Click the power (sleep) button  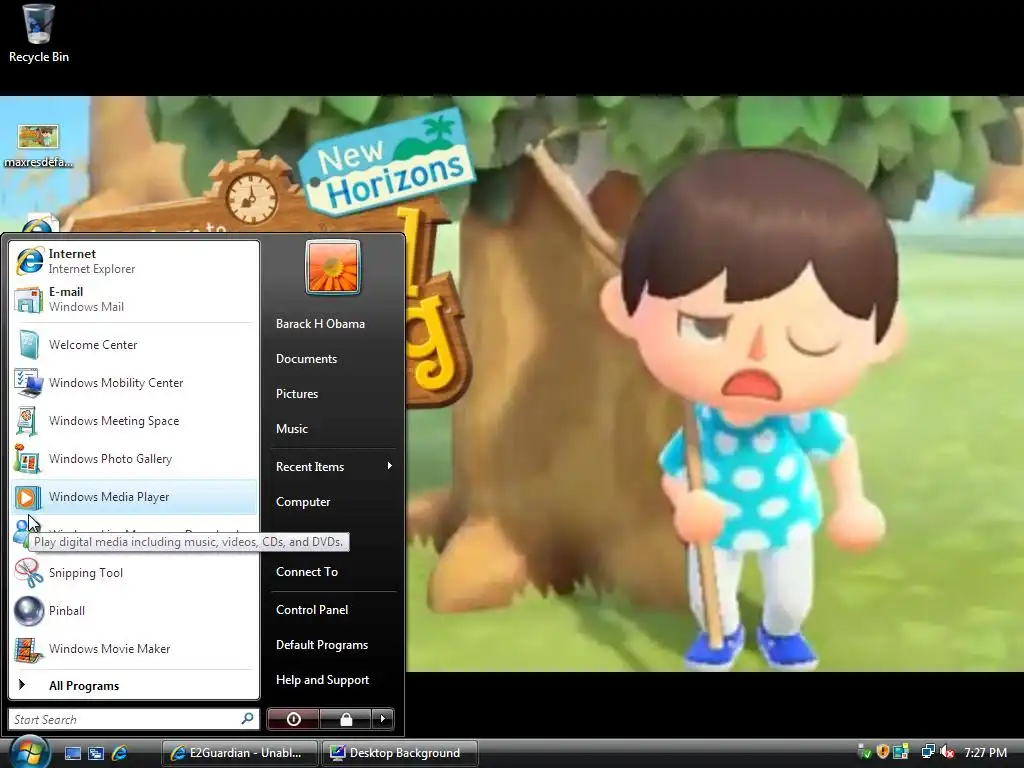(x=294, y=719)
